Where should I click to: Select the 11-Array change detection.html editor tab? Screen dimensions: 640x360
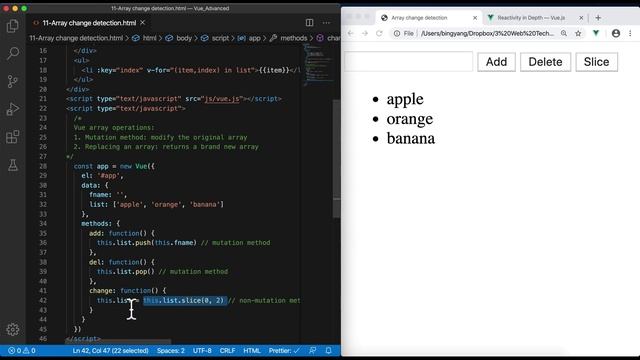[x=89, y=23]
